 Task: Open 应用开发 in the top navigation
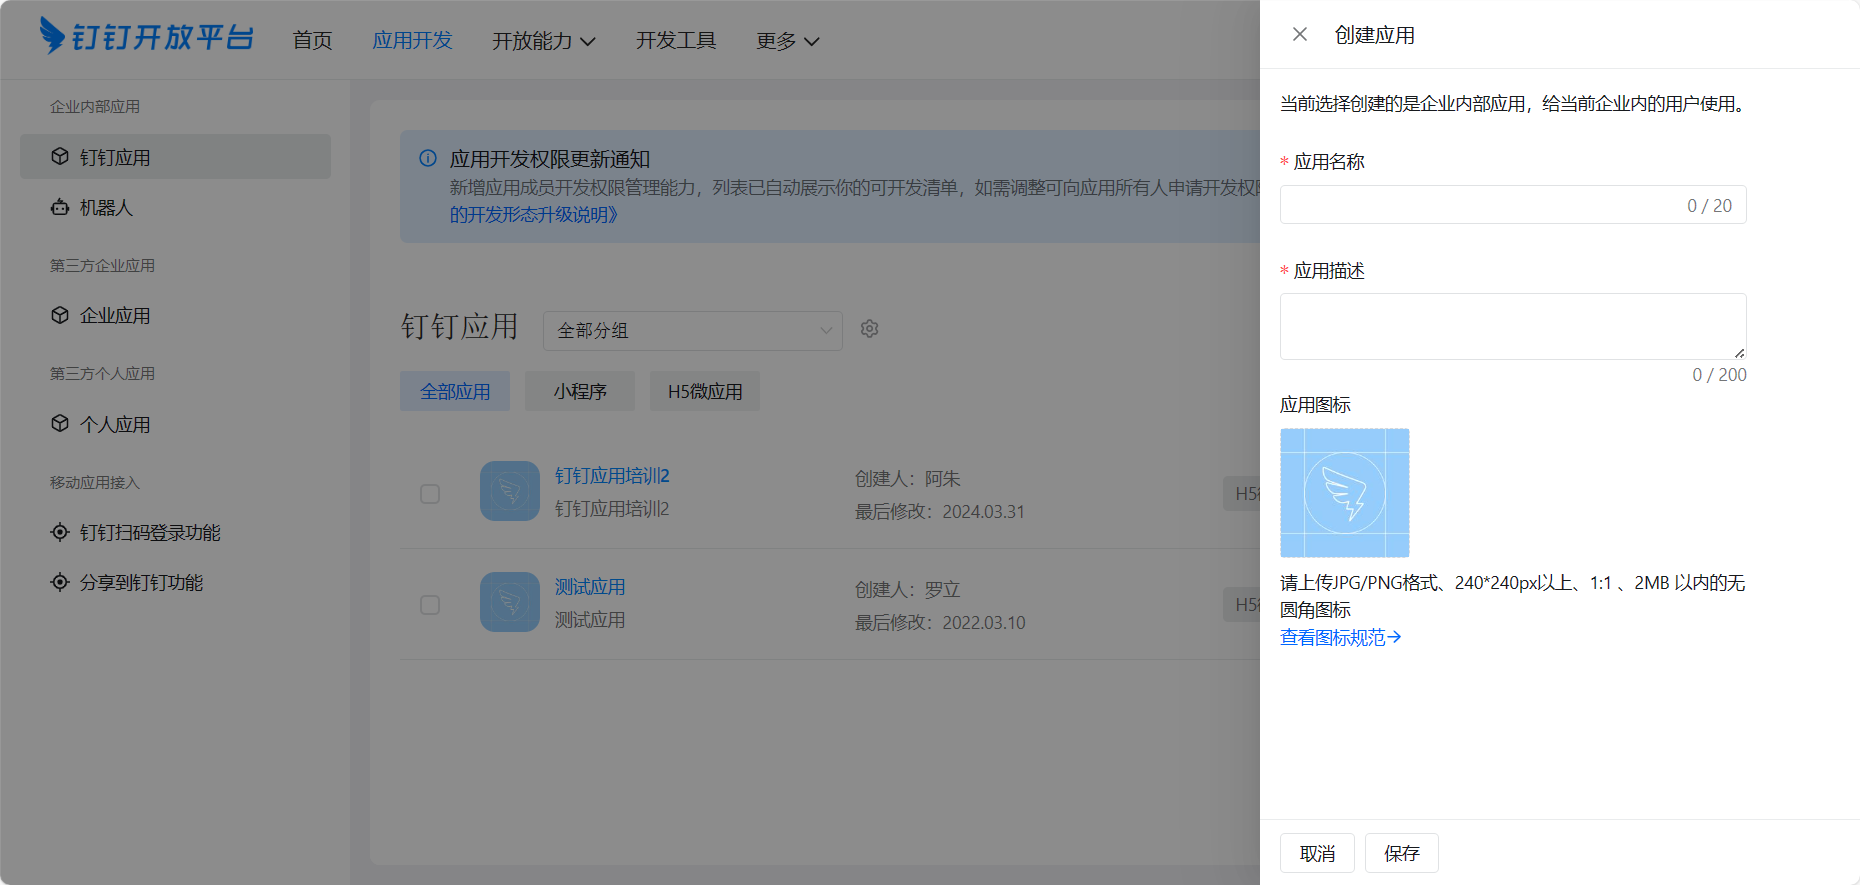point(412,41)
